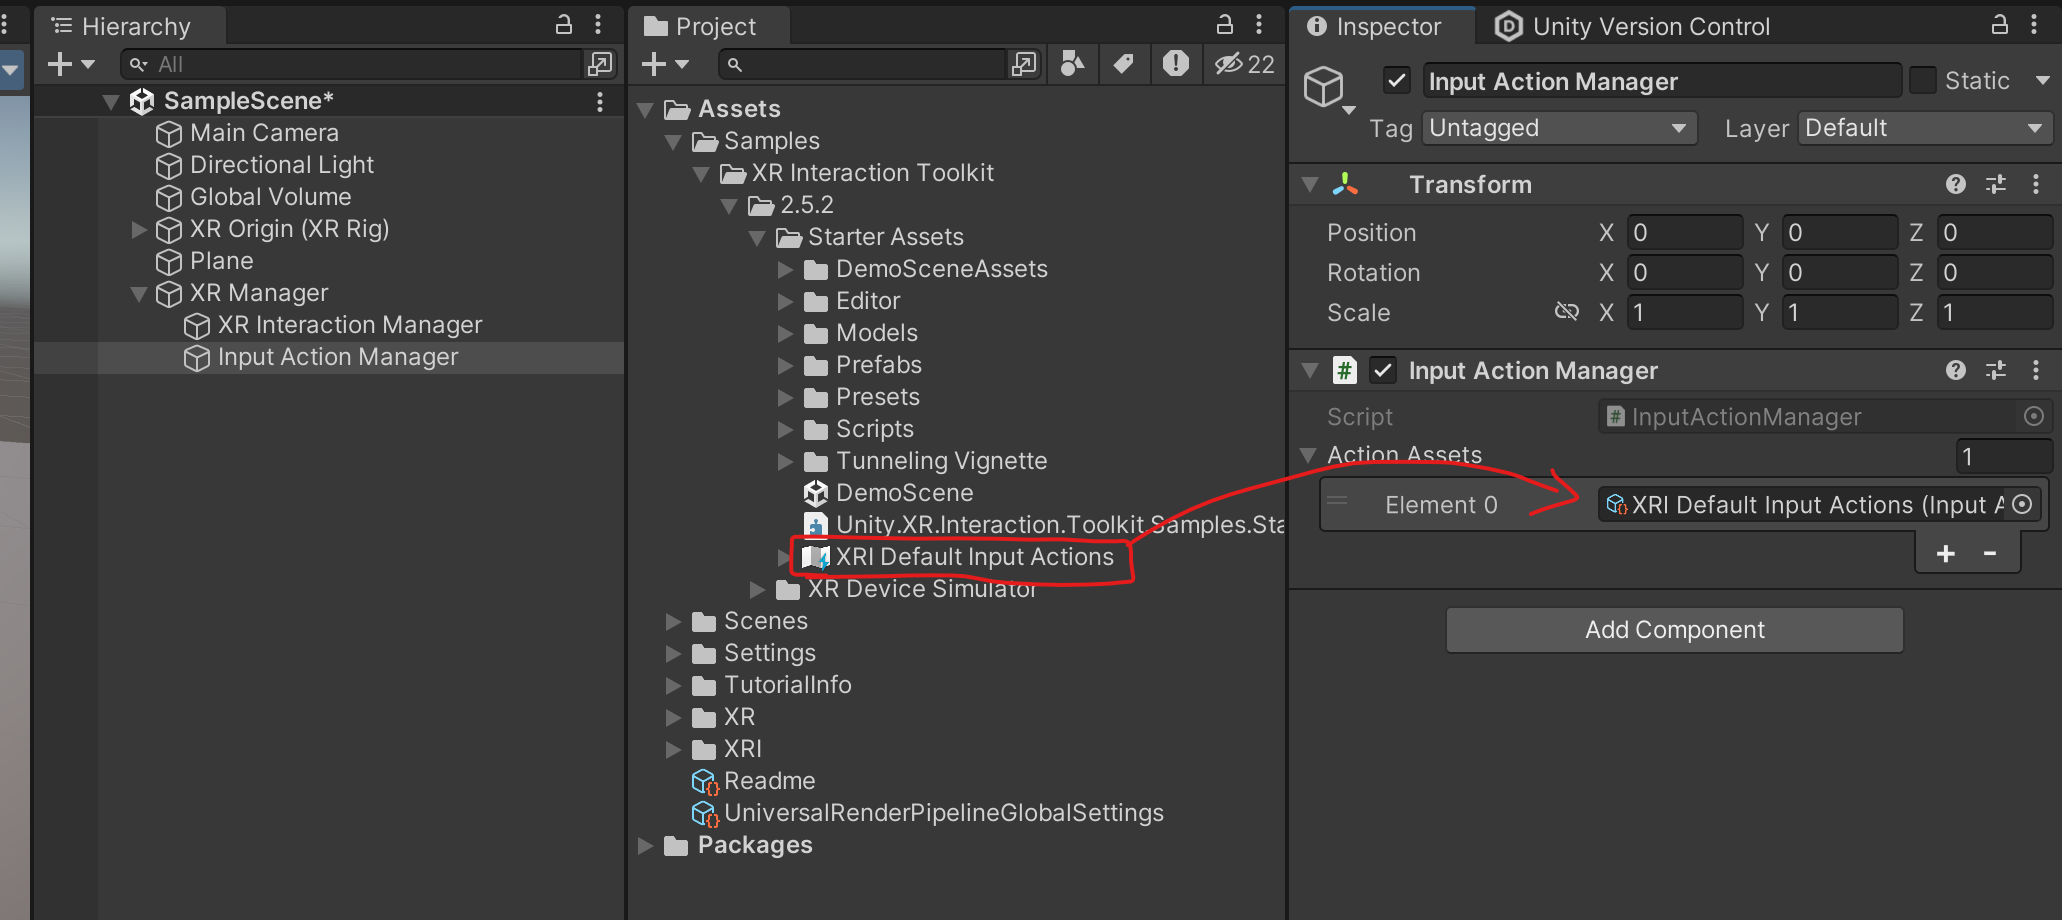
Task: Open Transform help reference icon
Action: click(1956, 184)
